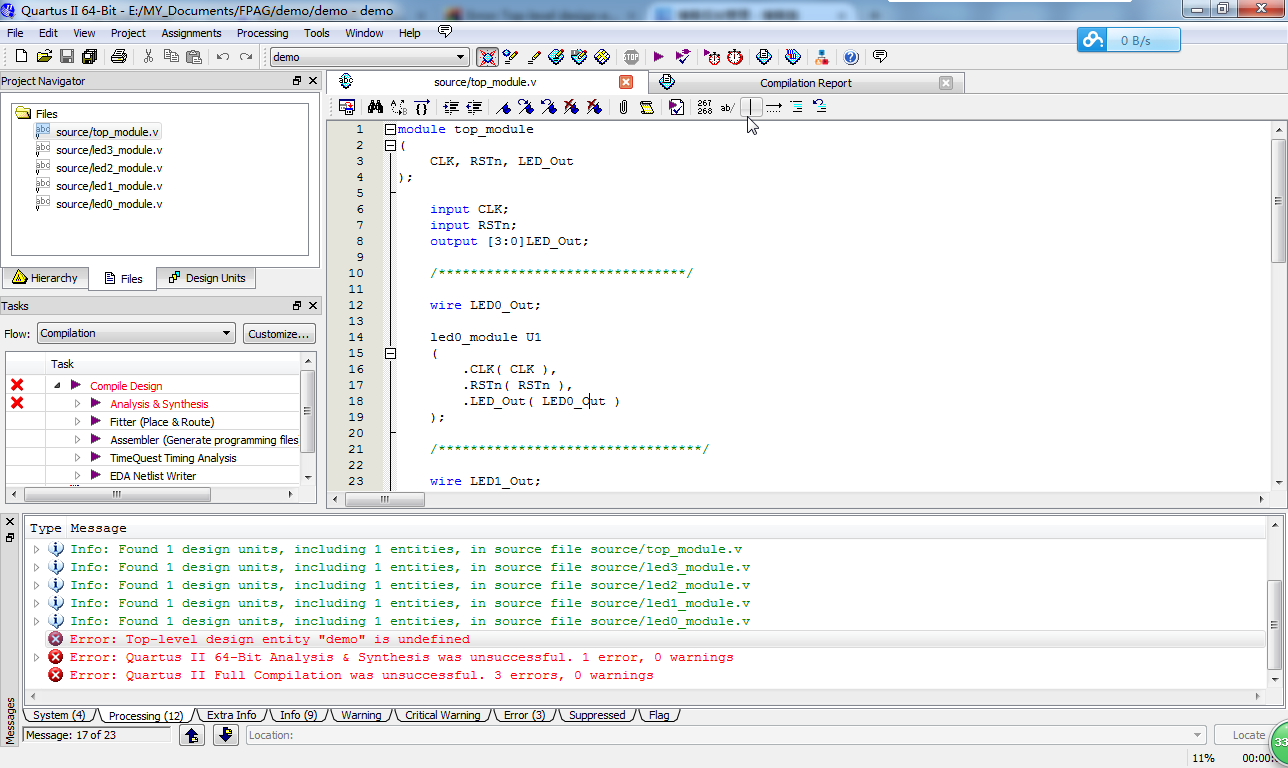Viewport: 1288px width, 768px height.
Task: Open Find and Replace from the editor toolbar
Action: click(x=398, y=107)
